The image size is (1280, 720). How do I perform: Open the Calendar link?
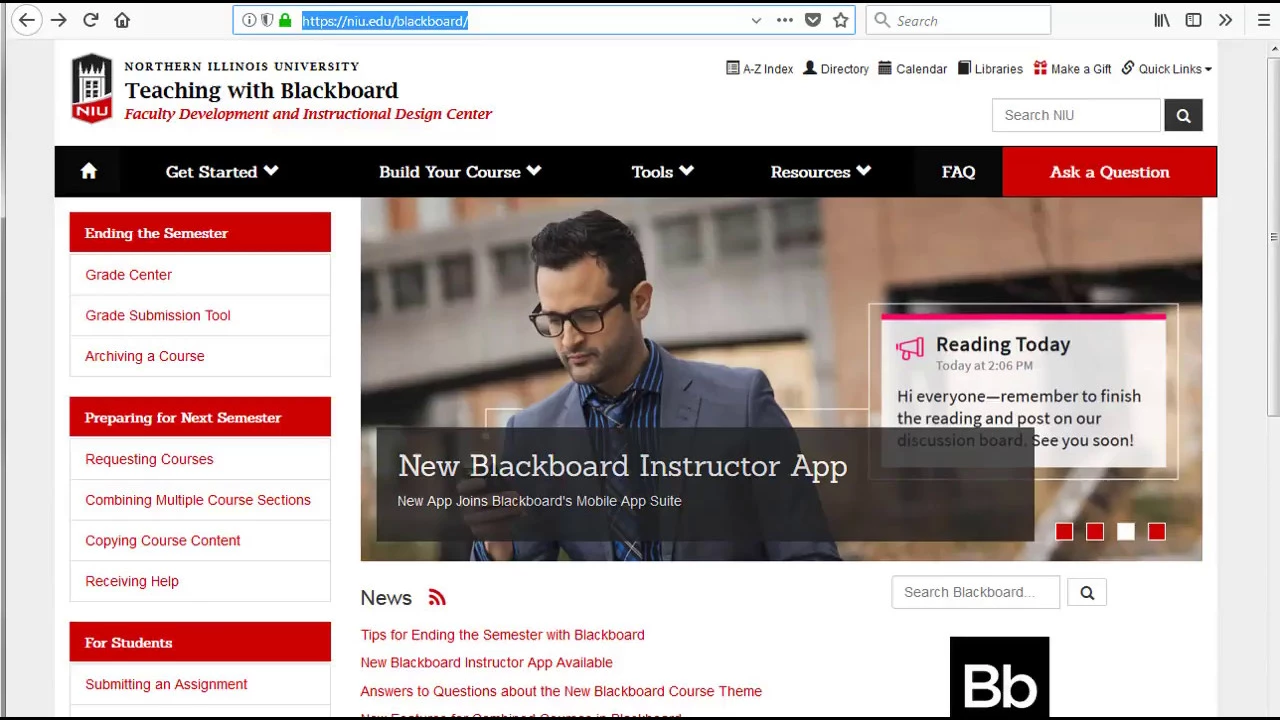click(x=912, y=69)
